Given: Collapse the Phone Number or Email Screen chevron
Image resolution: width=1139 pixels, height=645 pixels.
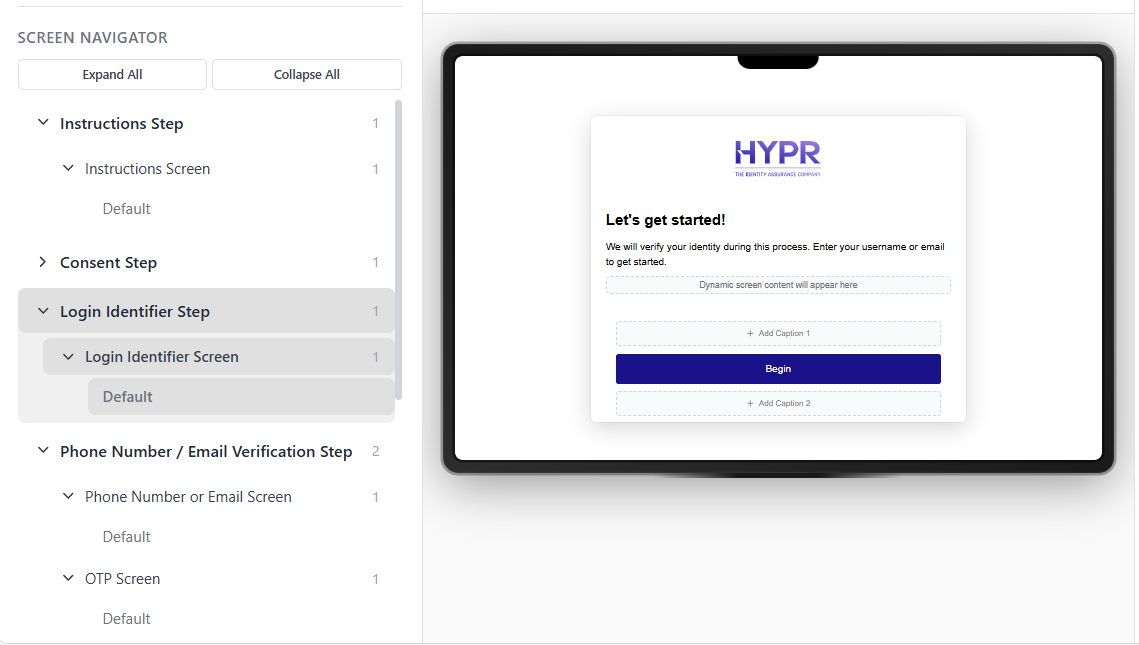Looking at the screenshot, I should click(x=68, y=497).
